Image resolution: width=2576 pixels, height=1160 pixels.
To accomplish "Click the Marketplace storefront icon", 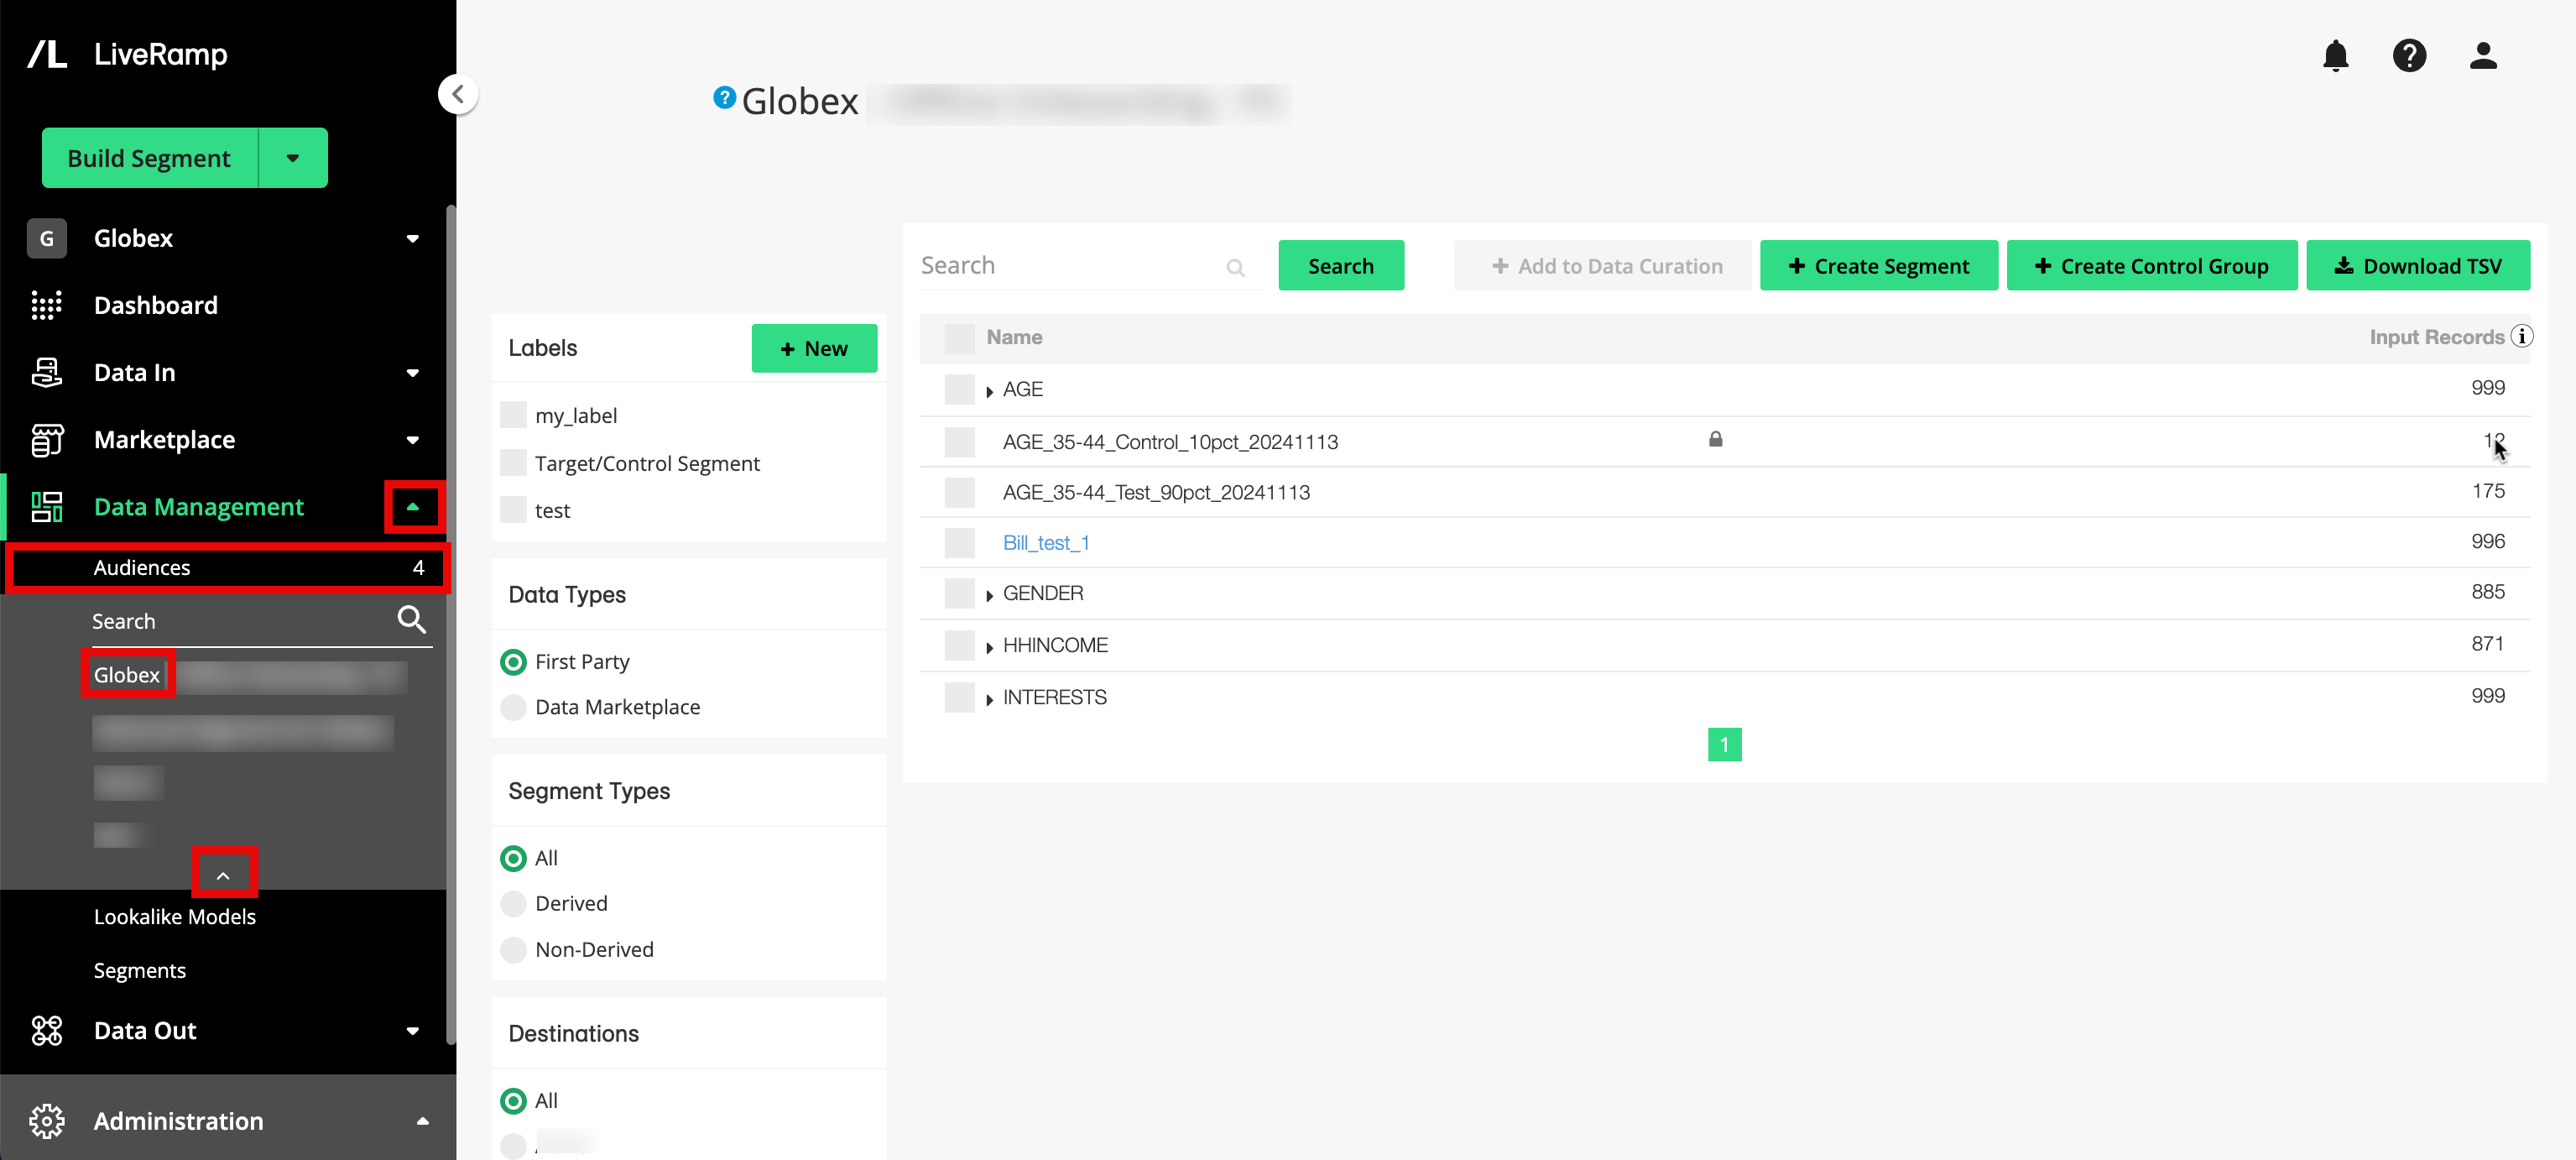I will [46, 439].
